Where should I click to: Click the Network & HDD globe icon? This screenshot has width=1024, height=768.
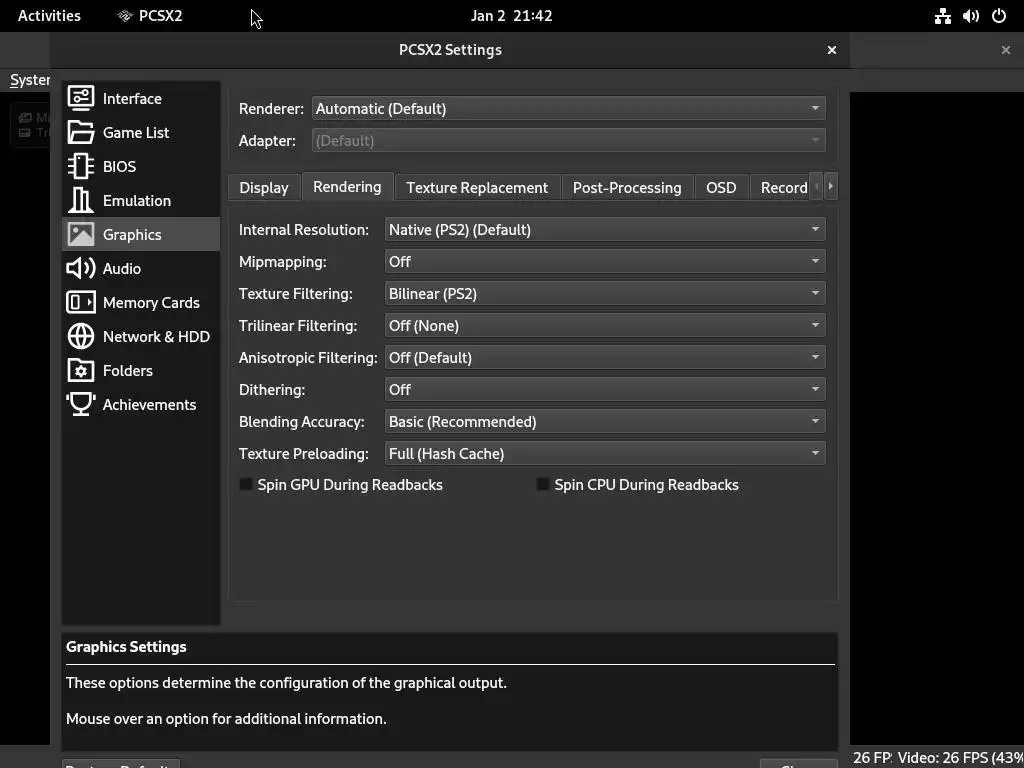tap(81, 336)
